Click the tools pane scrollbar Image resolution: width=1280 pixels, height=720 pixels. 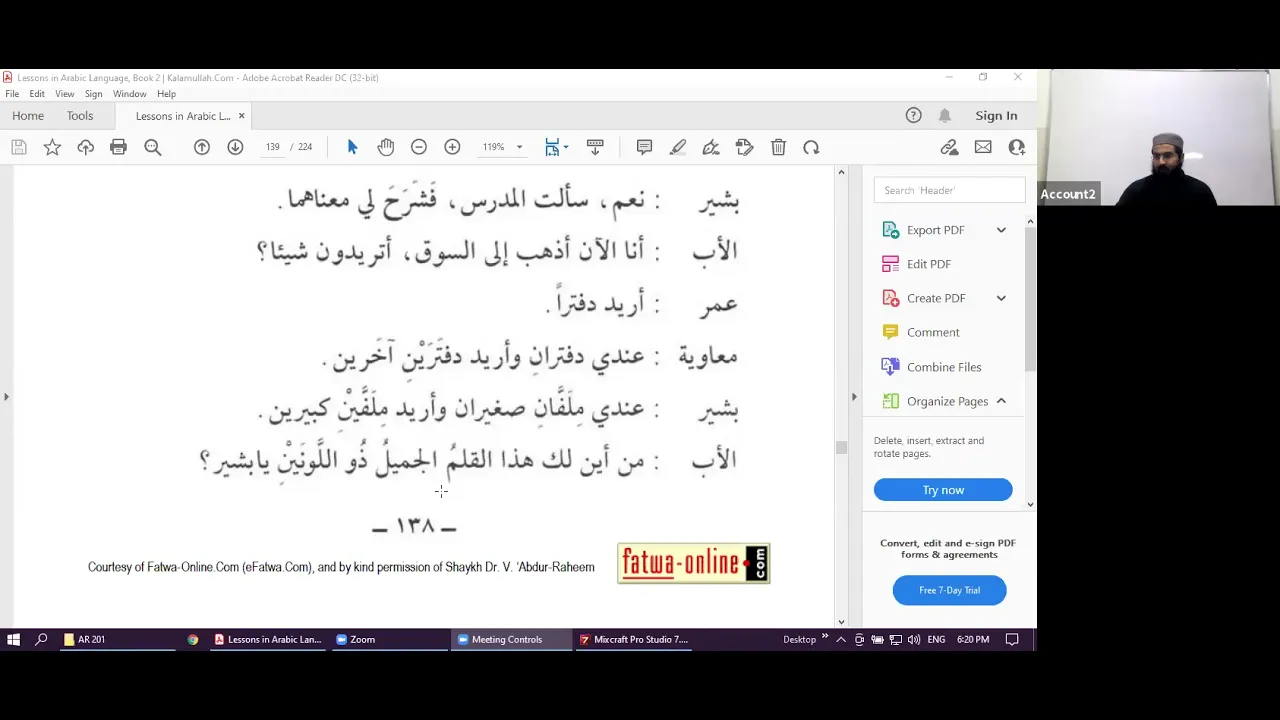[1030, 300]
